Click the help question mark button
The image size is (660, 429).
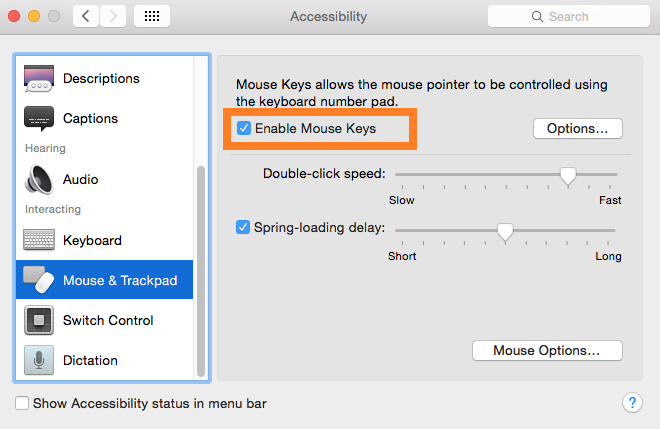pyautogui.click(x=631, y=403)
